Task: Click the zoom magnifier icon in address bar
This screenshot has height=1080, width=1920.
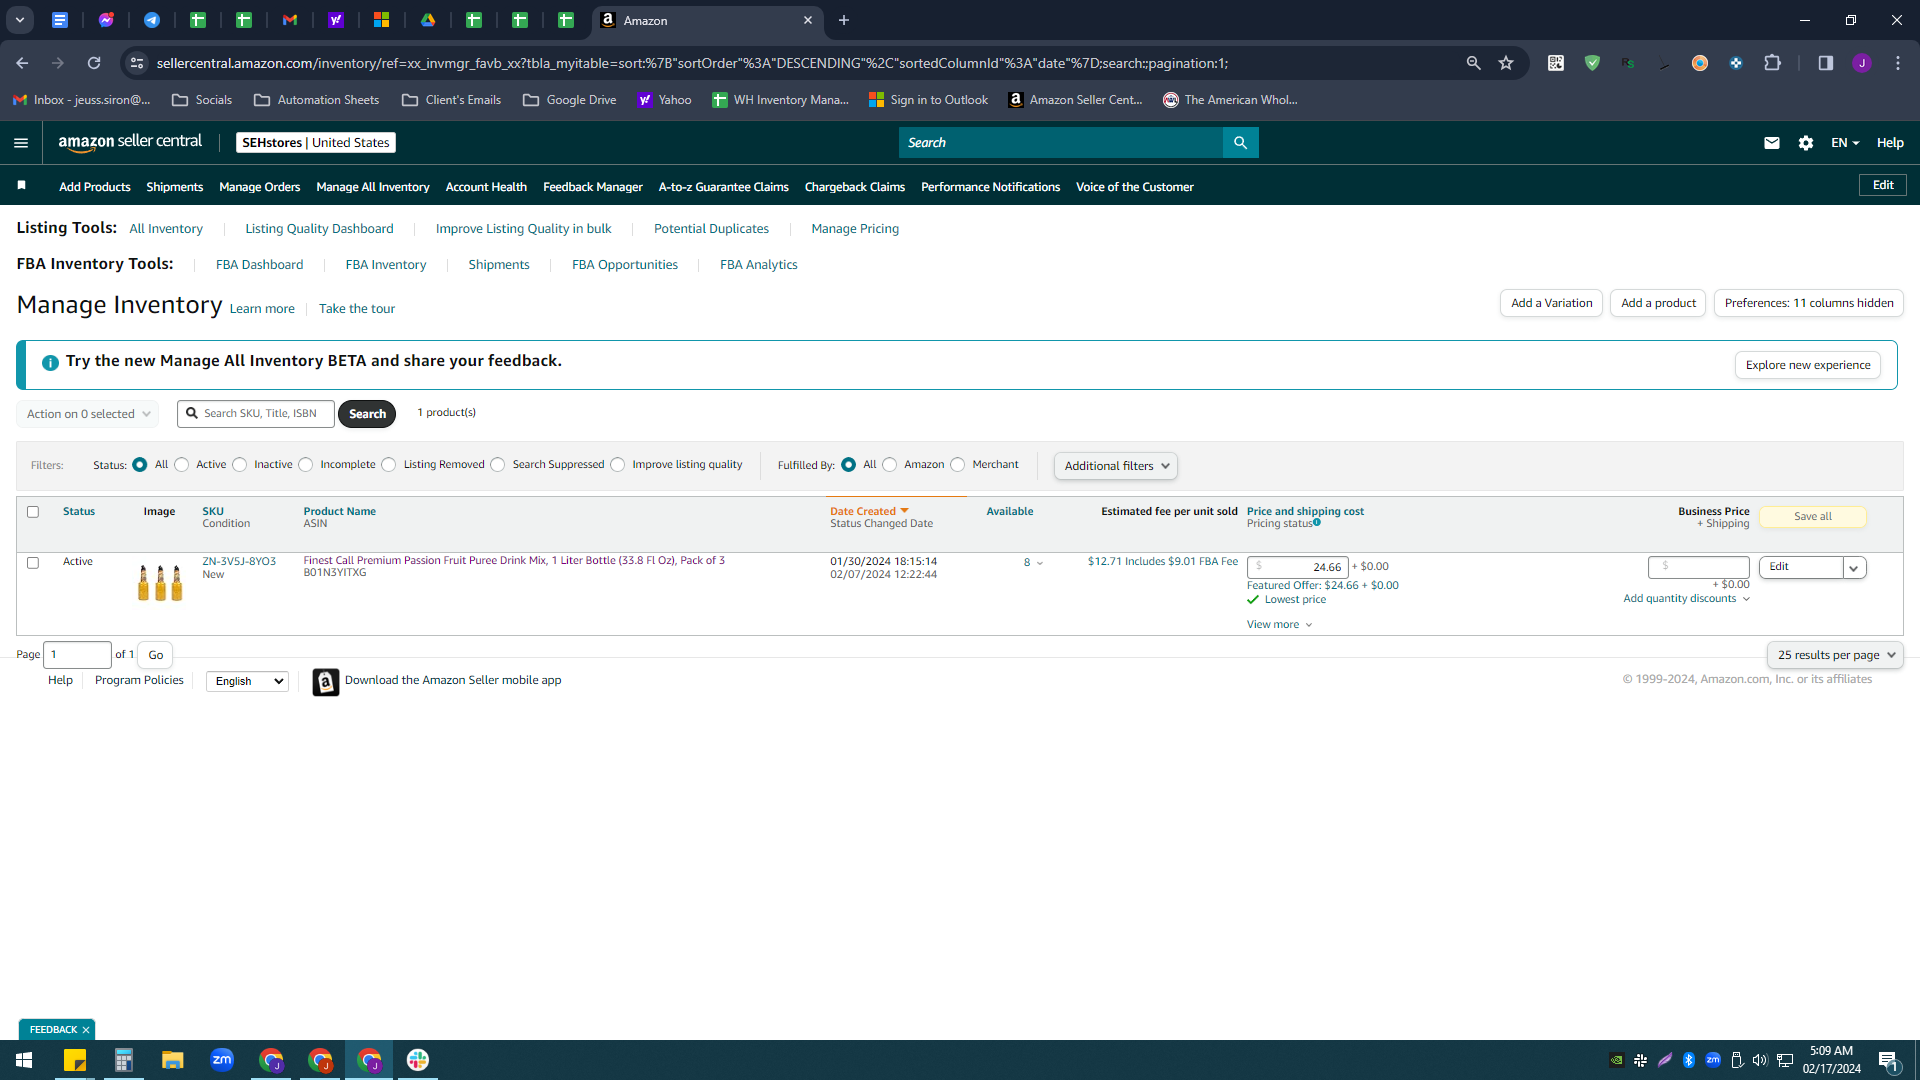Action: (x=1473, y=63)
